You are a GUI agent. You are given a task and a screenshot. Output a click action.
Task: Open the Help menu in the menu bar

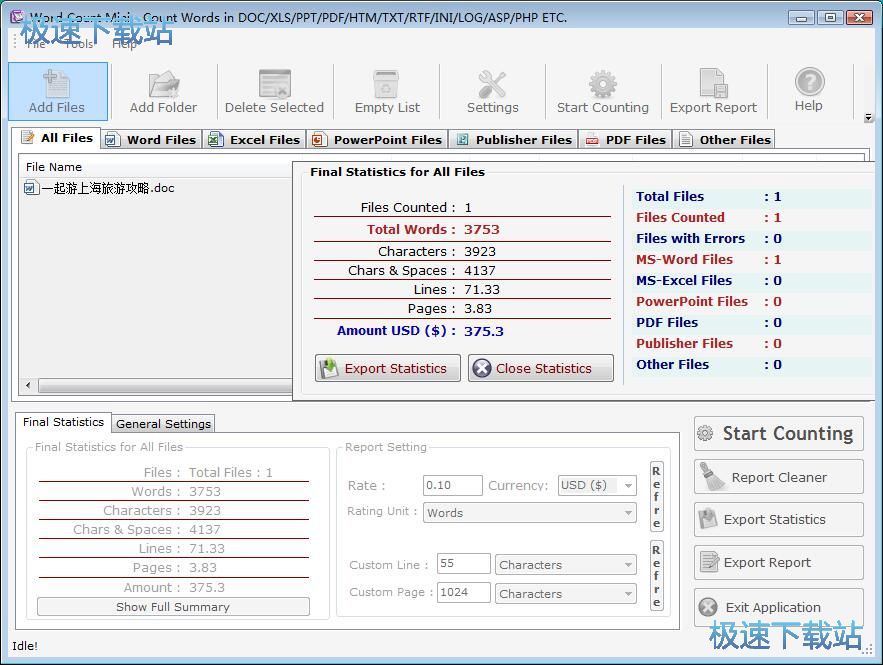[x=124, y=44]
